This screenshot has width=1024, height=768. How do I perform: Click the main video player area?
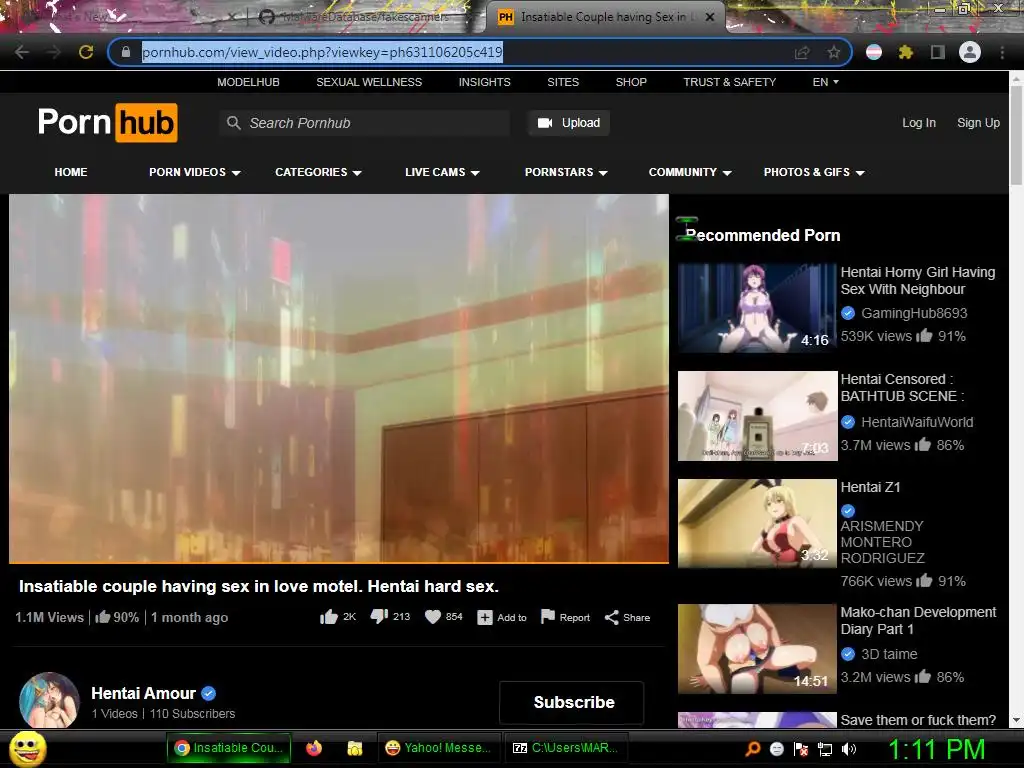pos(339,377)
